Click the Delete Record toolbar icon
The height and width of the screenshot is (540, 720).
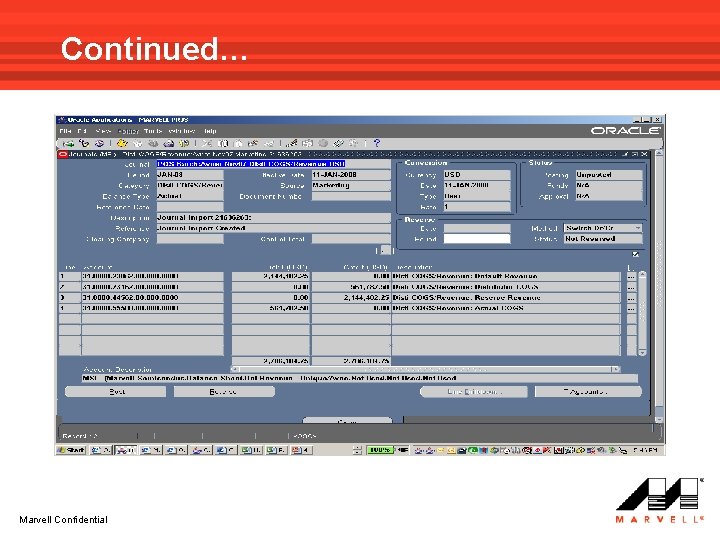[269, 144]
